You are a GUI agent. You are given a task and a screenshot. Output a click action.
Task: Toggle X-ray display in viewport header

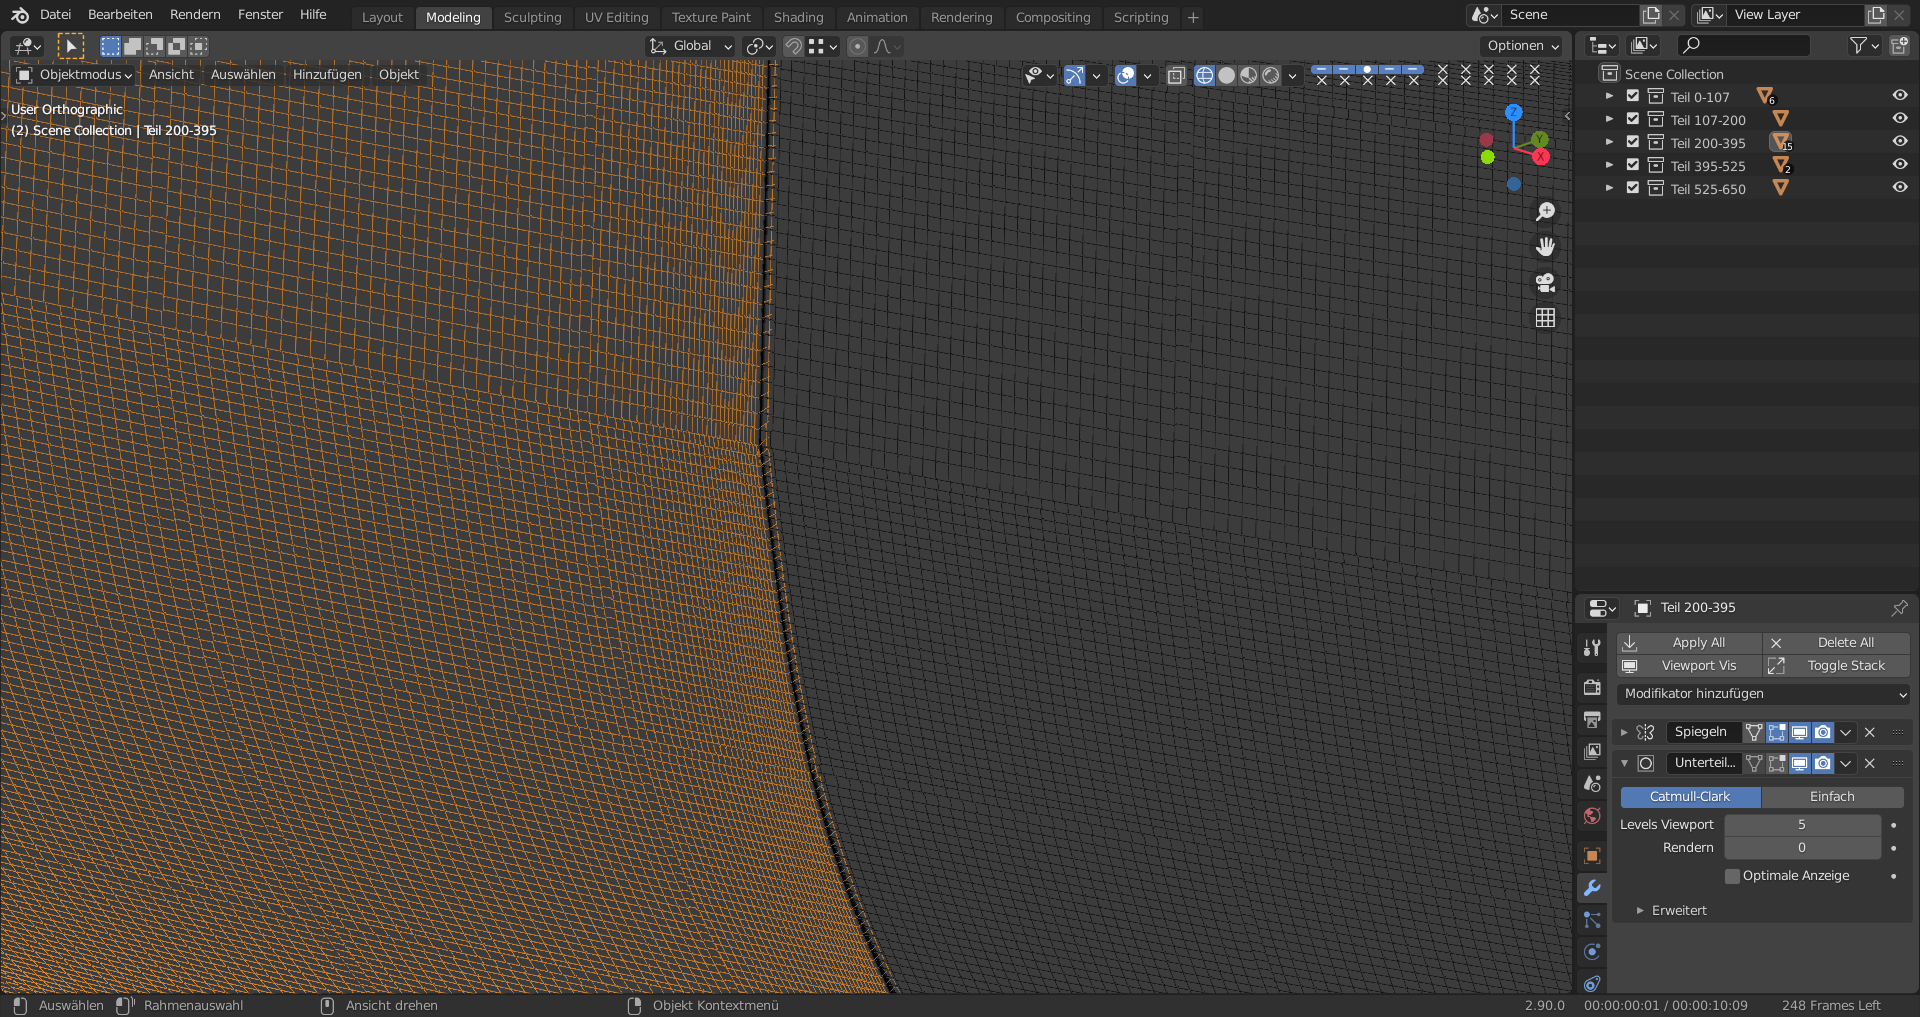click(x=1176, y=75)
